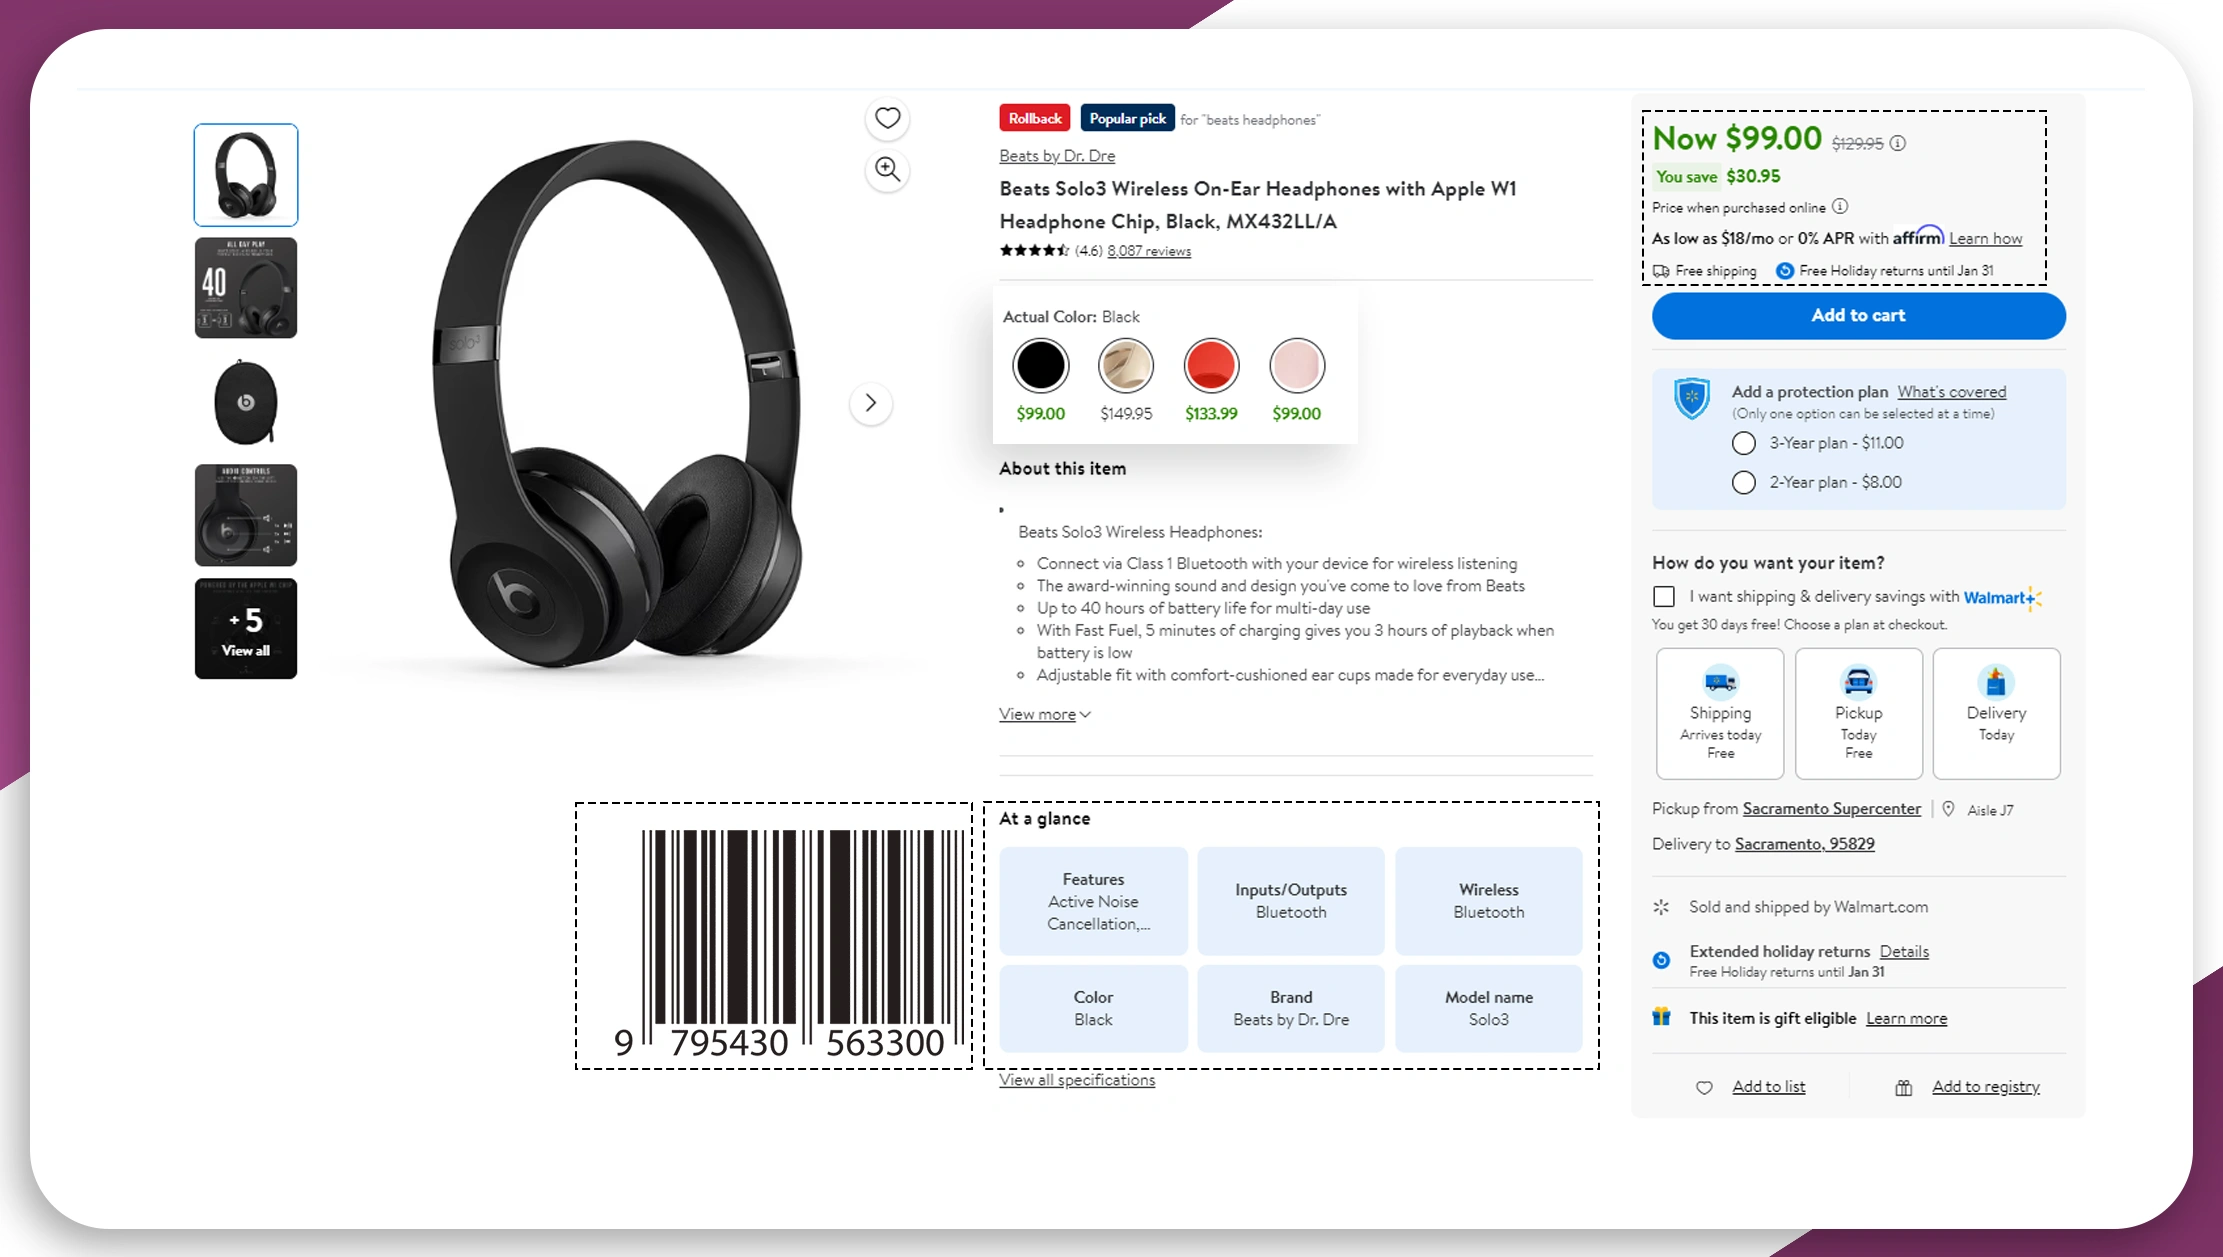Viewport: 2223px width, 1257px height.
Task: Click the next image carousel arrow
Action: coord(869,403)
